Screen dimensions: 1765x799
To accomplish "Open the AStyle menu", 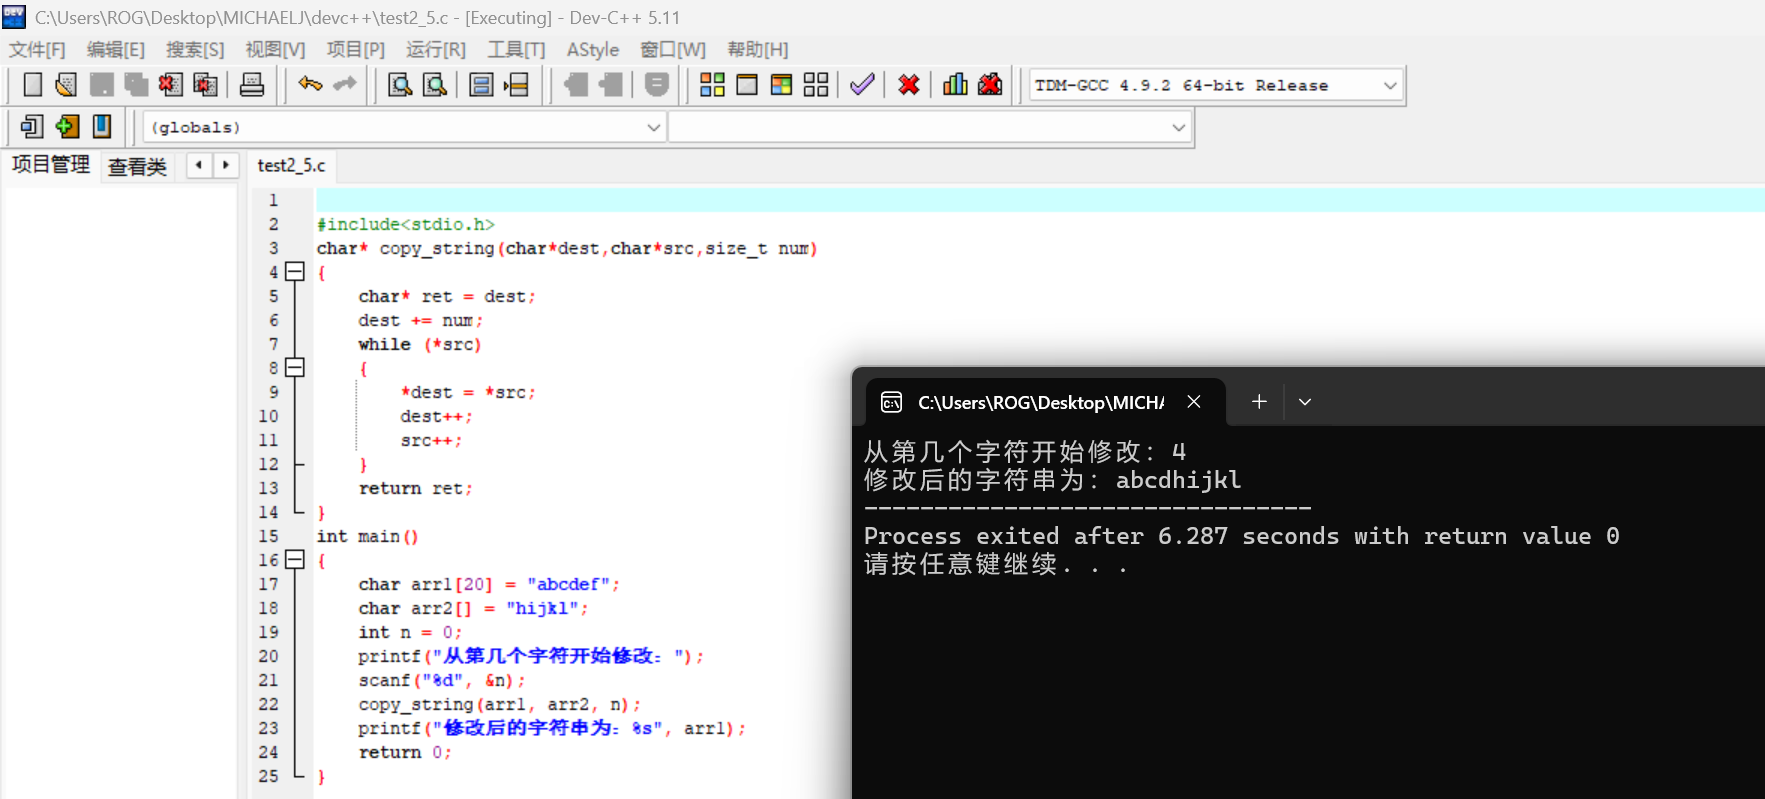I will tap(593, 49).
